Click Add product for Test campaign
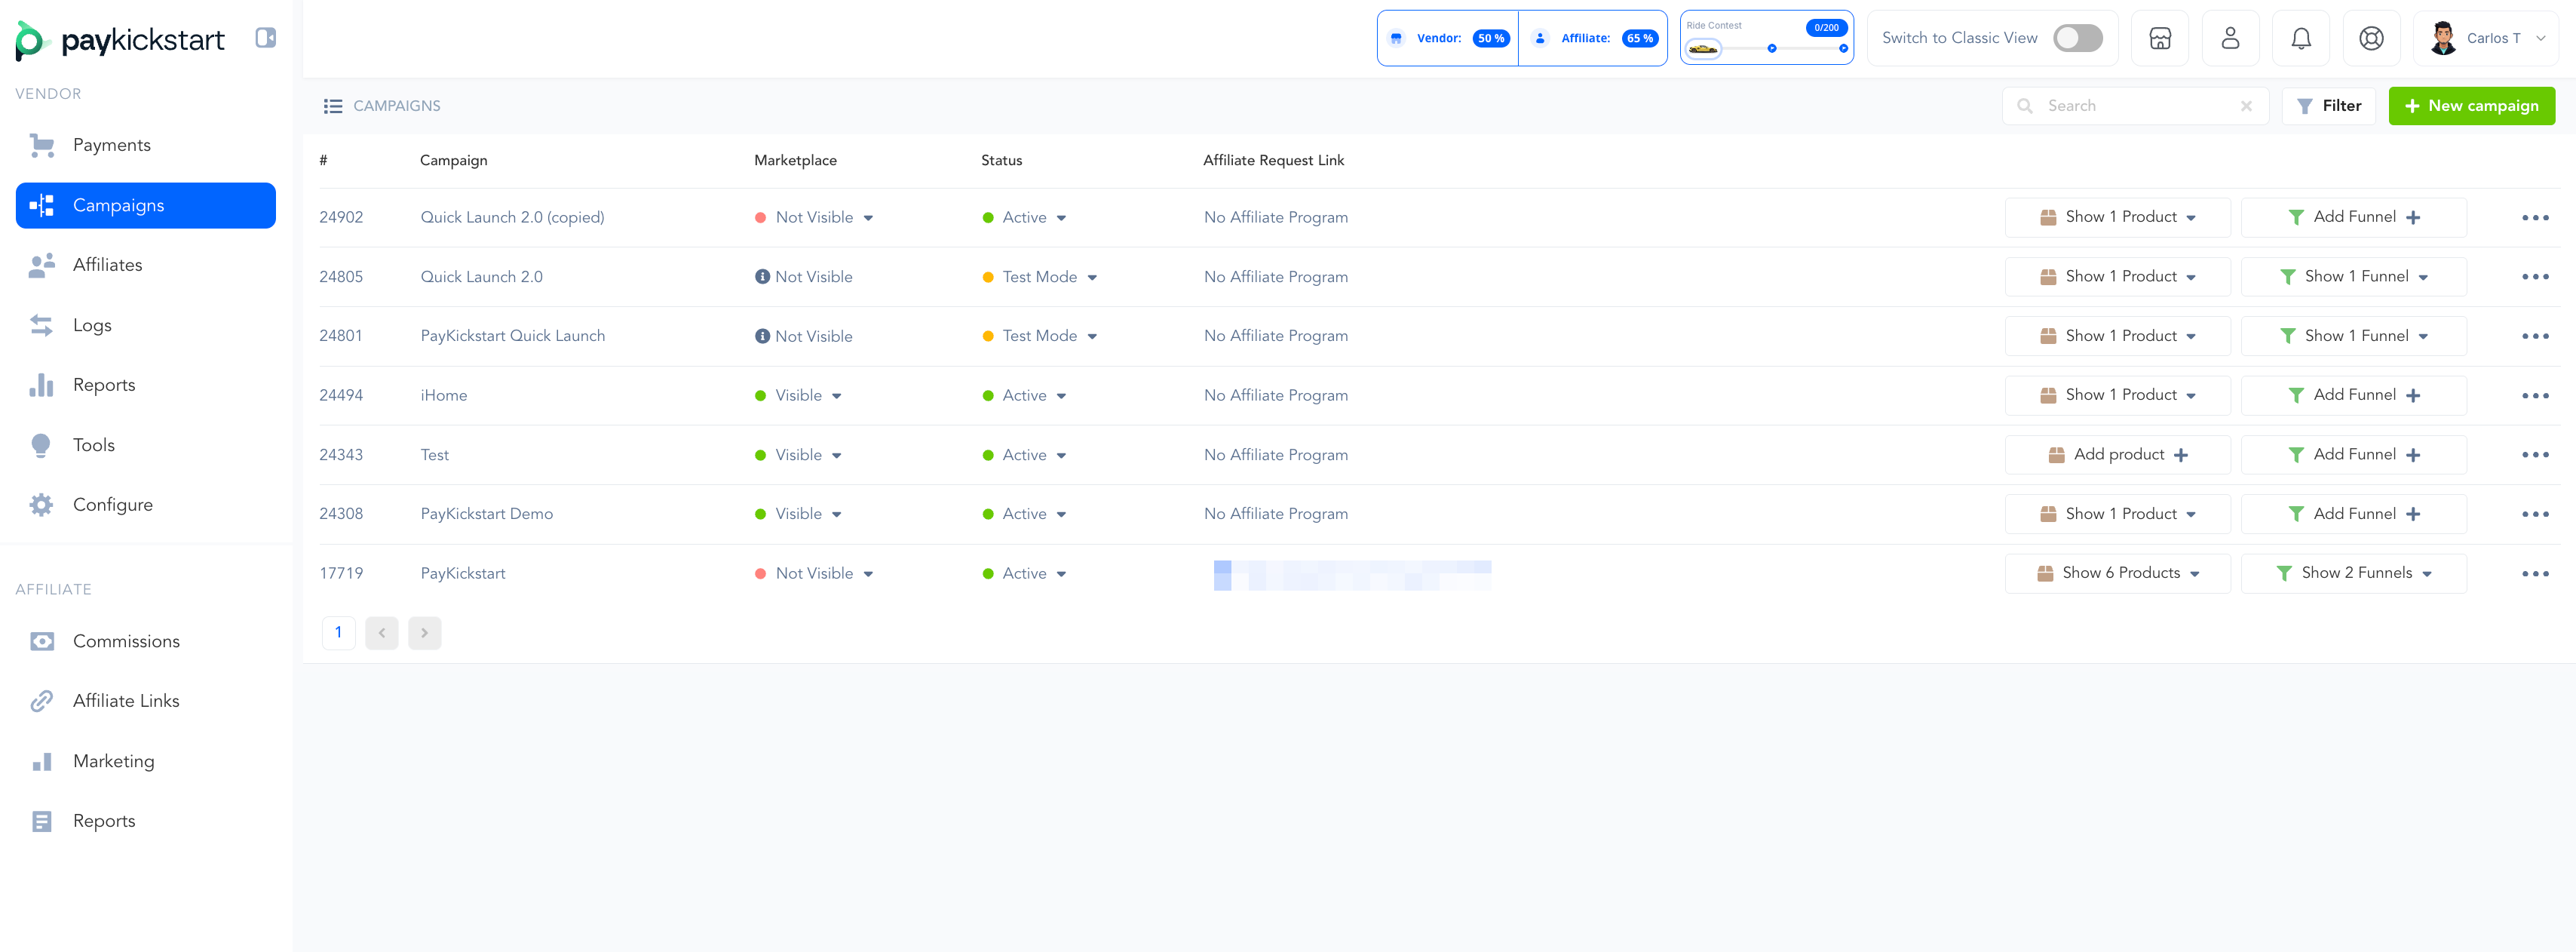Image resolution: width=2576 pixels, height=952 pixels. point(2117,455)
